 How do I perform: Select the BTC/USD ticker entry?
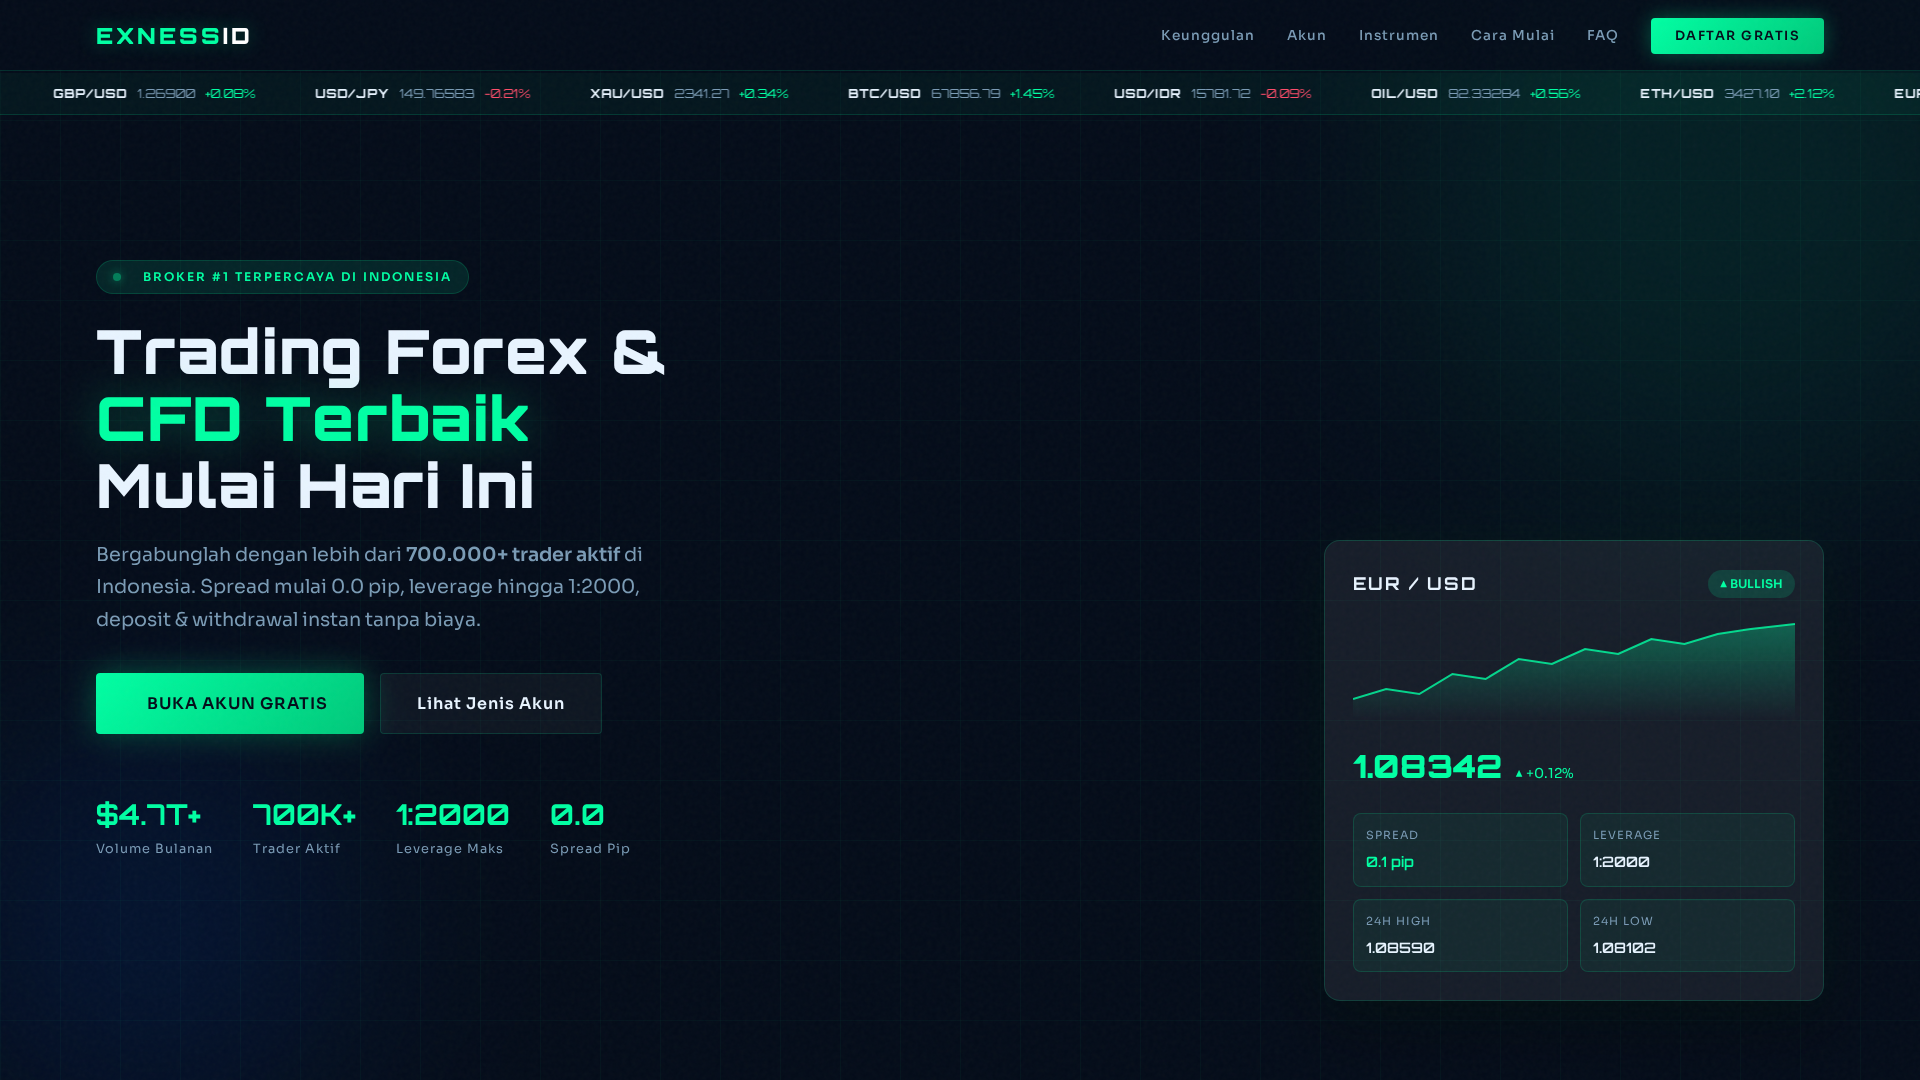tap(950, 93)
